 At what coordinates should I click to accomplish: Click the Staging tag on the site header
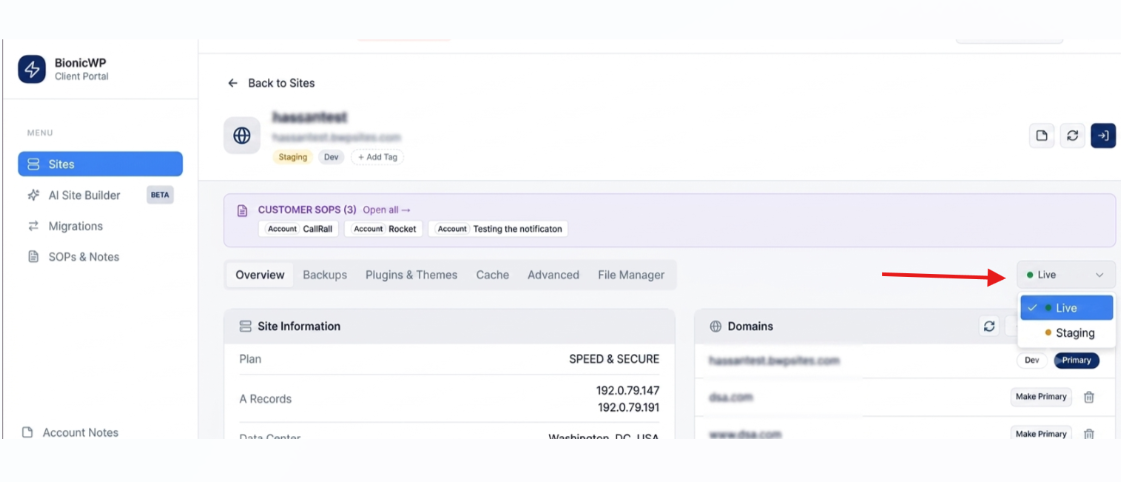coord(292,157)
